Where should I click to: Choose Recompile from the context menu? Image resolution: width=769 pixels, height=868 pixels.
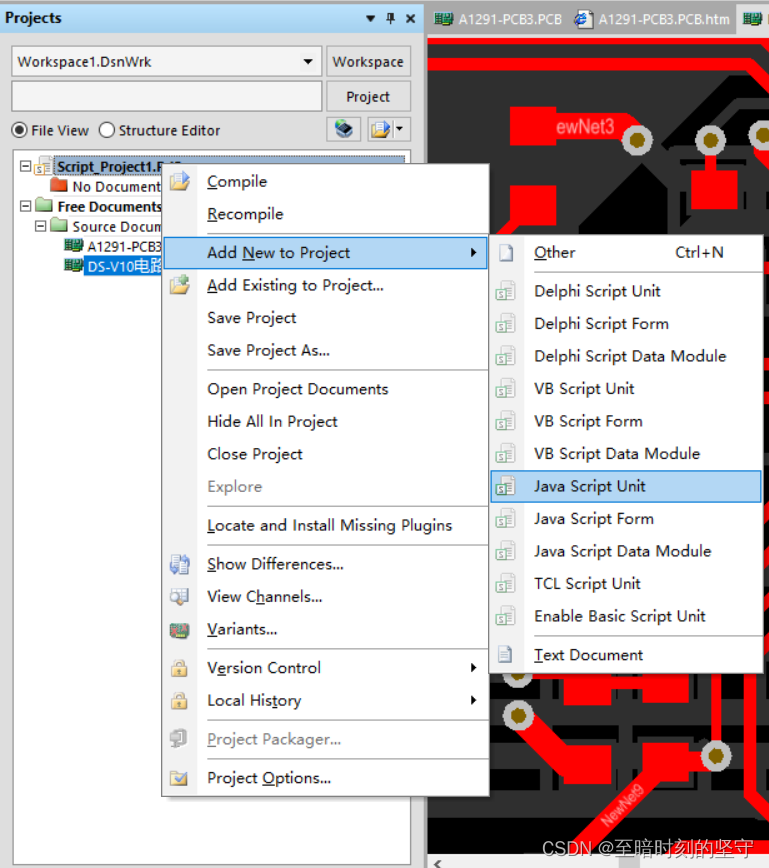[327, 214]
